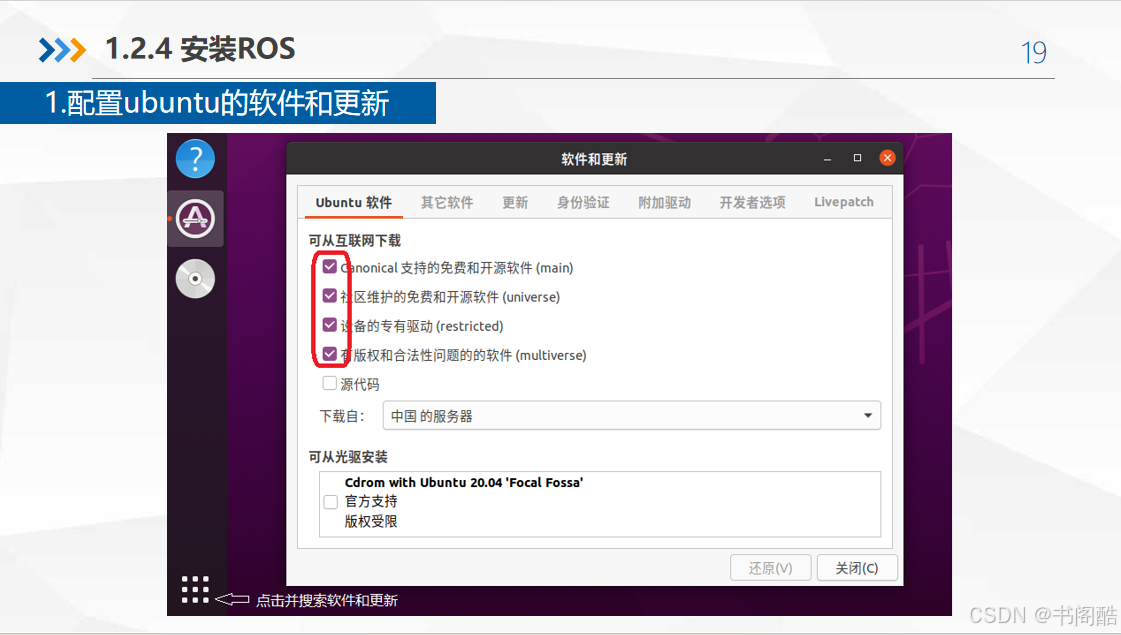Click the 版权受限 text line
The width and height of the screenshot is (1121, 635).
(371, 521)
